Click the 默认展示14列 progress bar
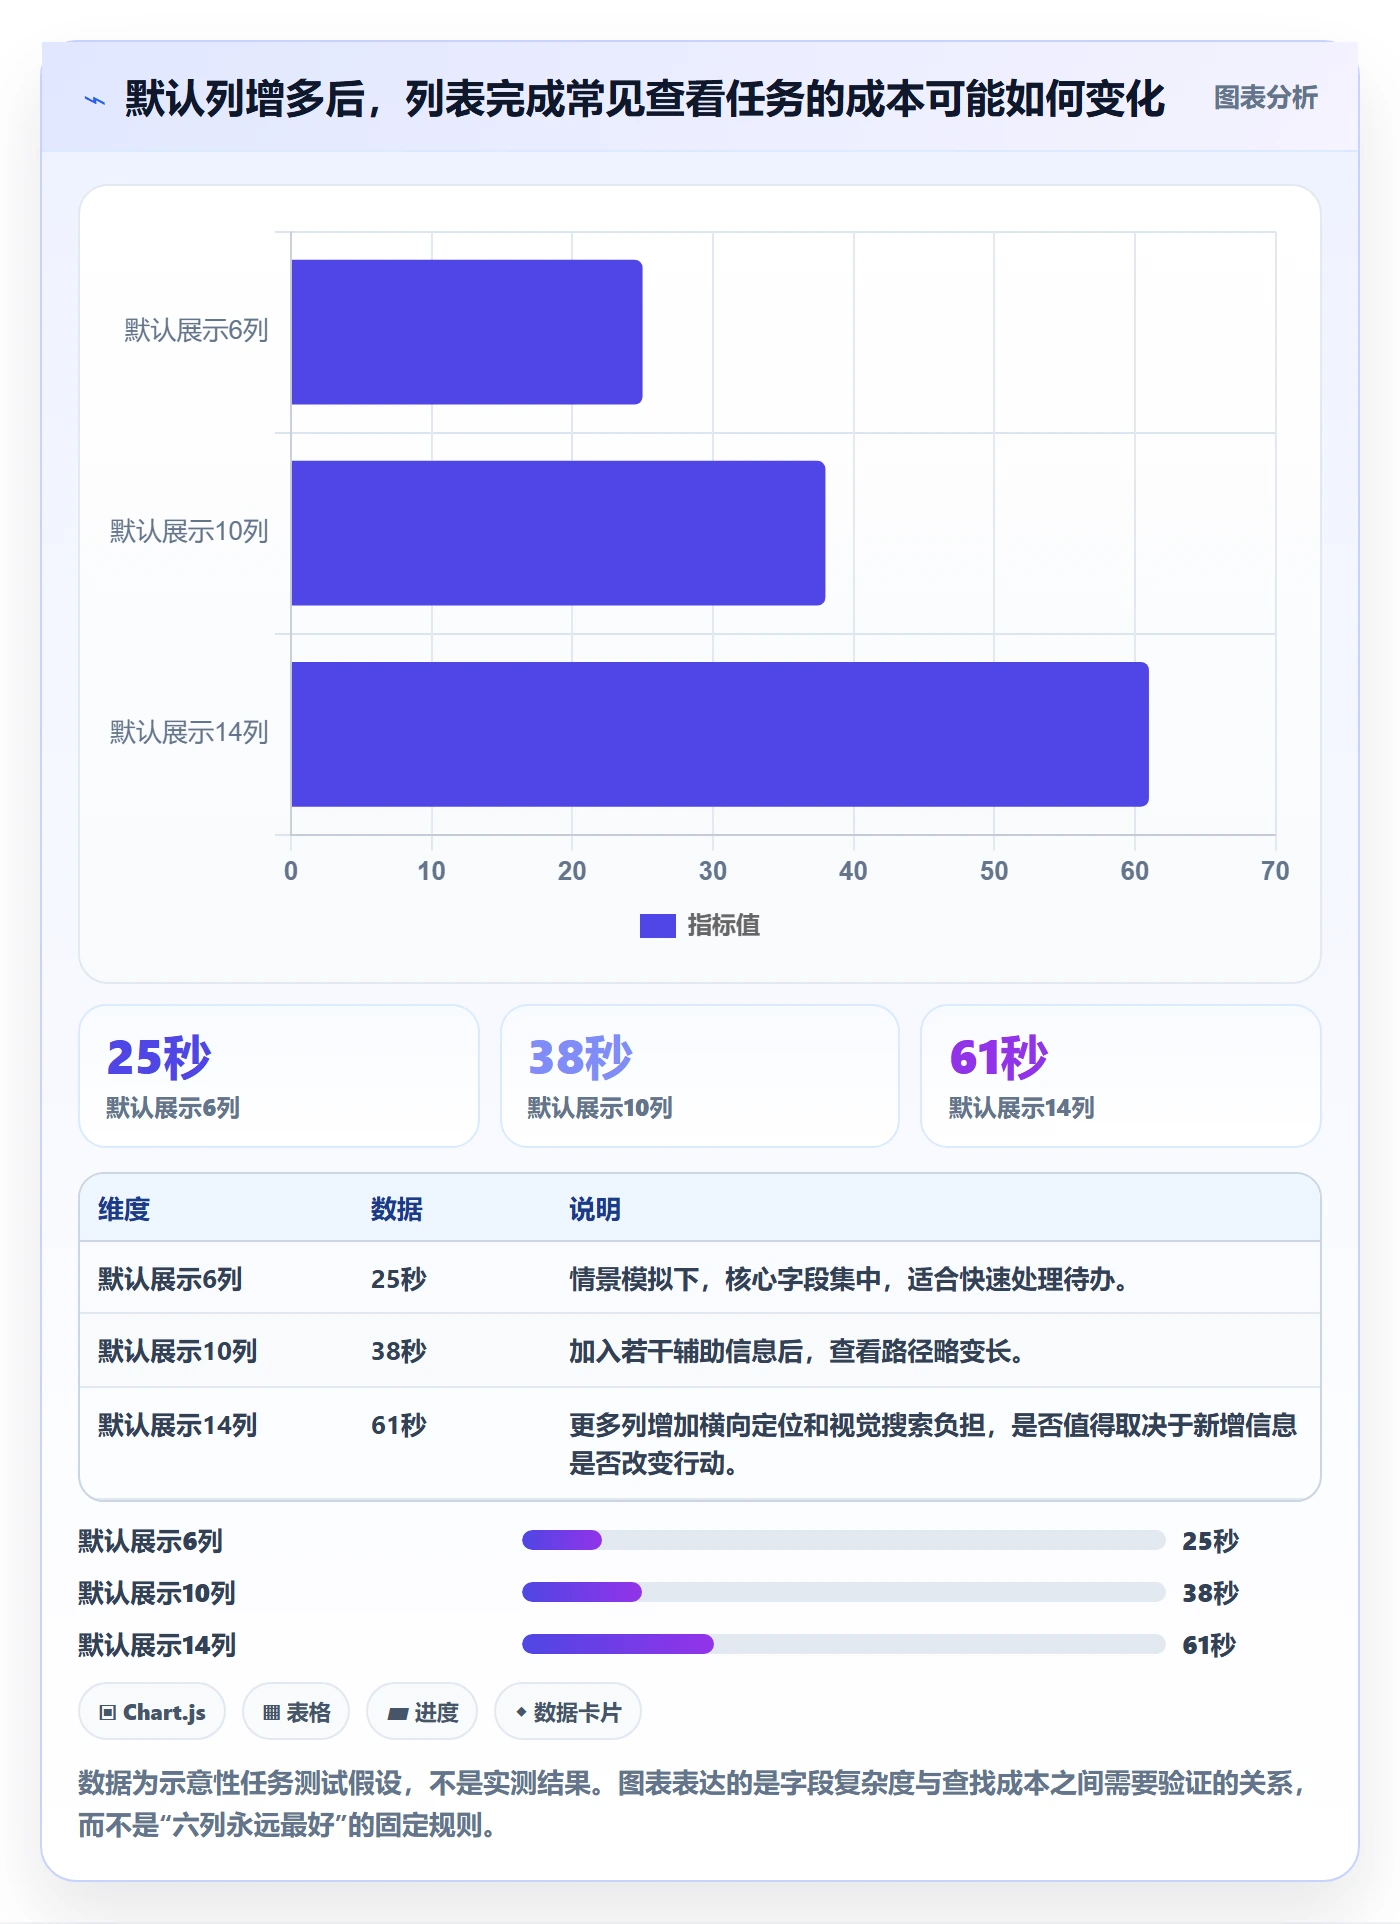The image size is (1400, 1924). click(x=844, y=1644)
